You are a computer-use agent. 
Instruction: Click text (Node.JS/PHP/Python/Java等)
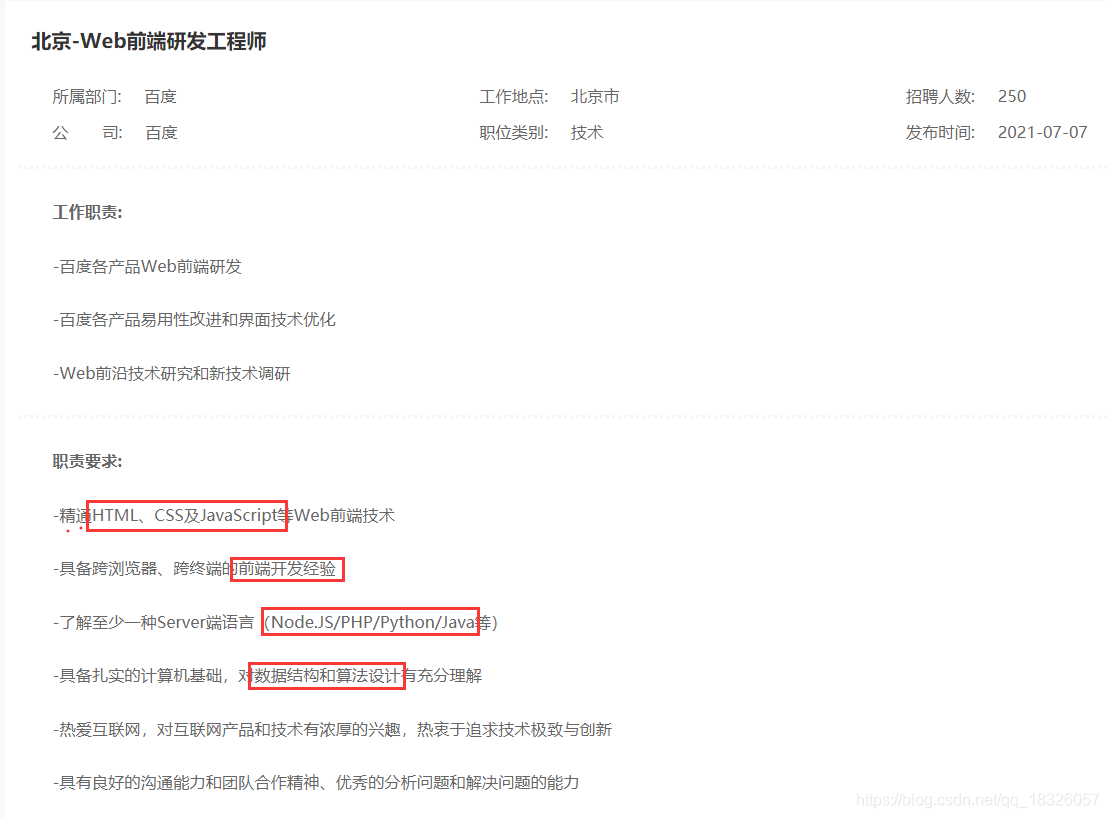tap(381, 623)
